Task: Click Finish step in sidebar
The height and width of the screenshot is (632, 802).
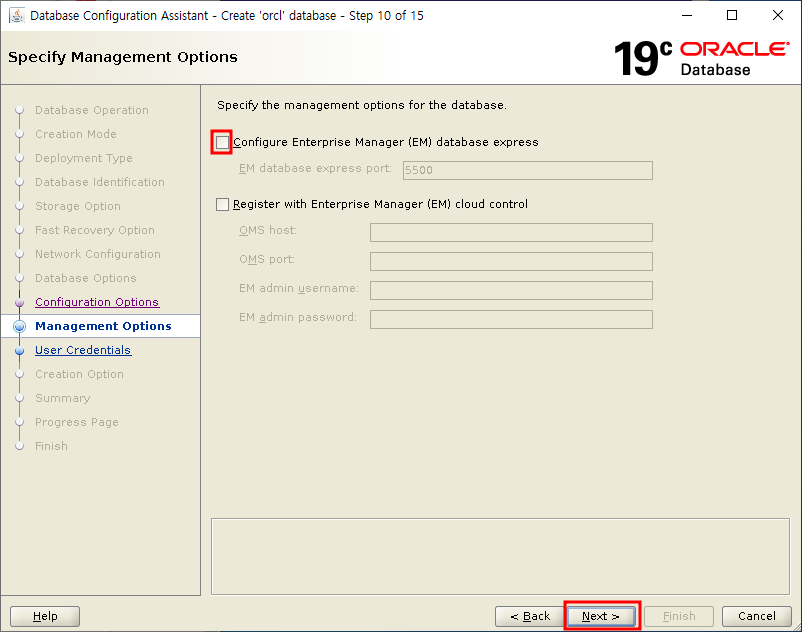Action: 51,446
